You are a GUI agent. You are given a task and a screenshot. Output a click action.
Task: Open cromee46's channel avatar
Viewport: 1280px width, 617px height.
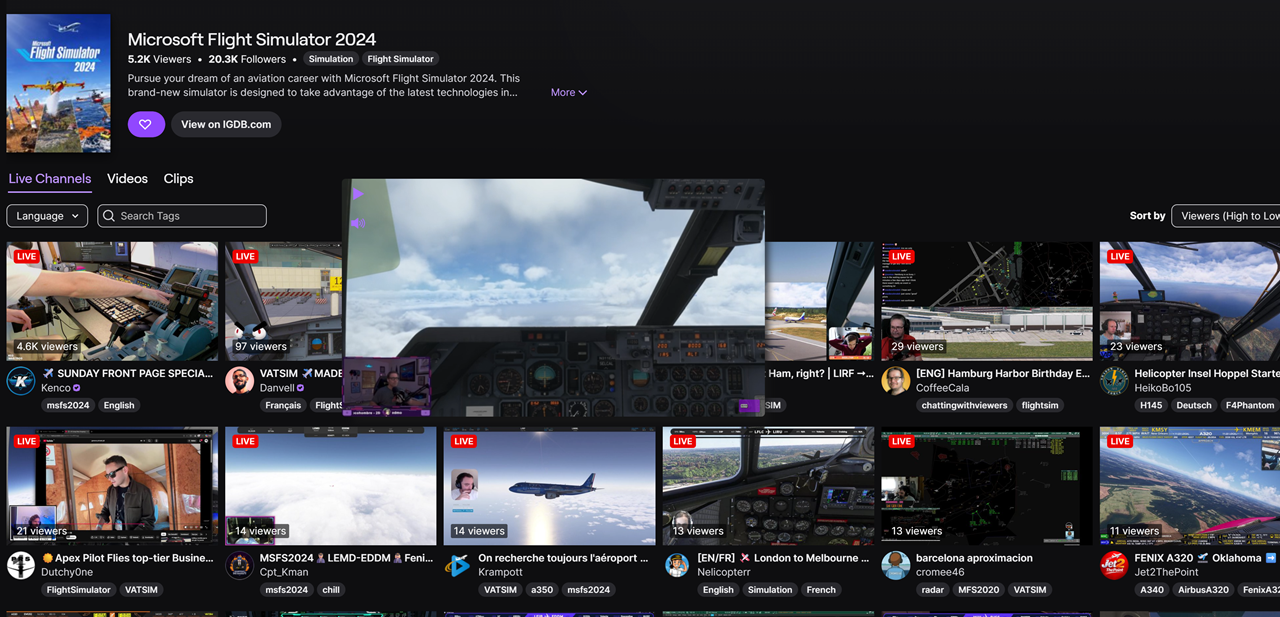pyautogui.click(x=896, y=565)
